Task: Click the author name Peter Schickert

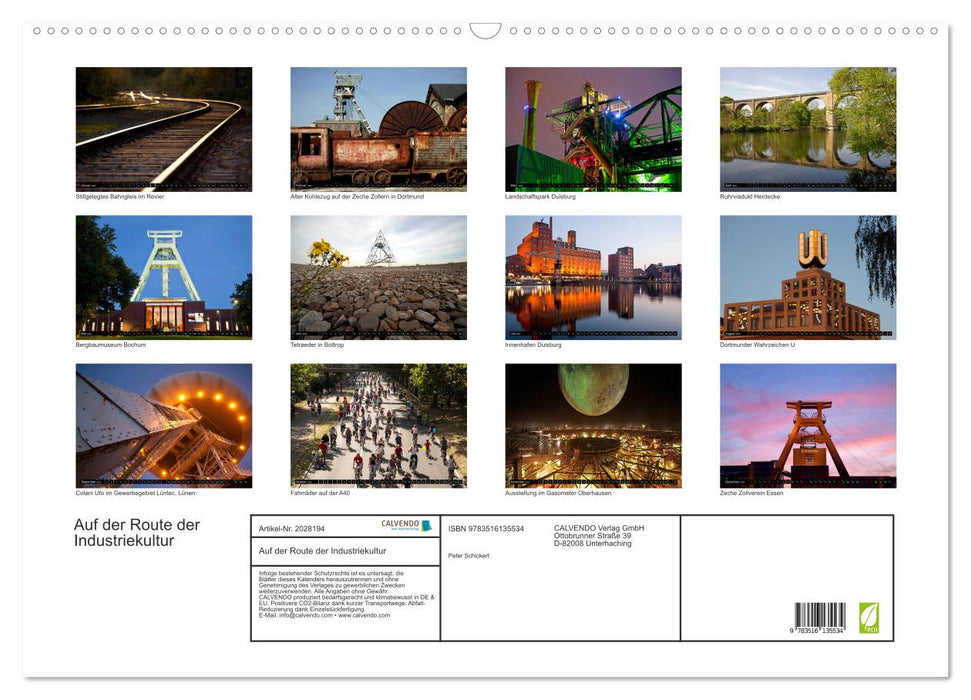Action: [x=469, y=555]
